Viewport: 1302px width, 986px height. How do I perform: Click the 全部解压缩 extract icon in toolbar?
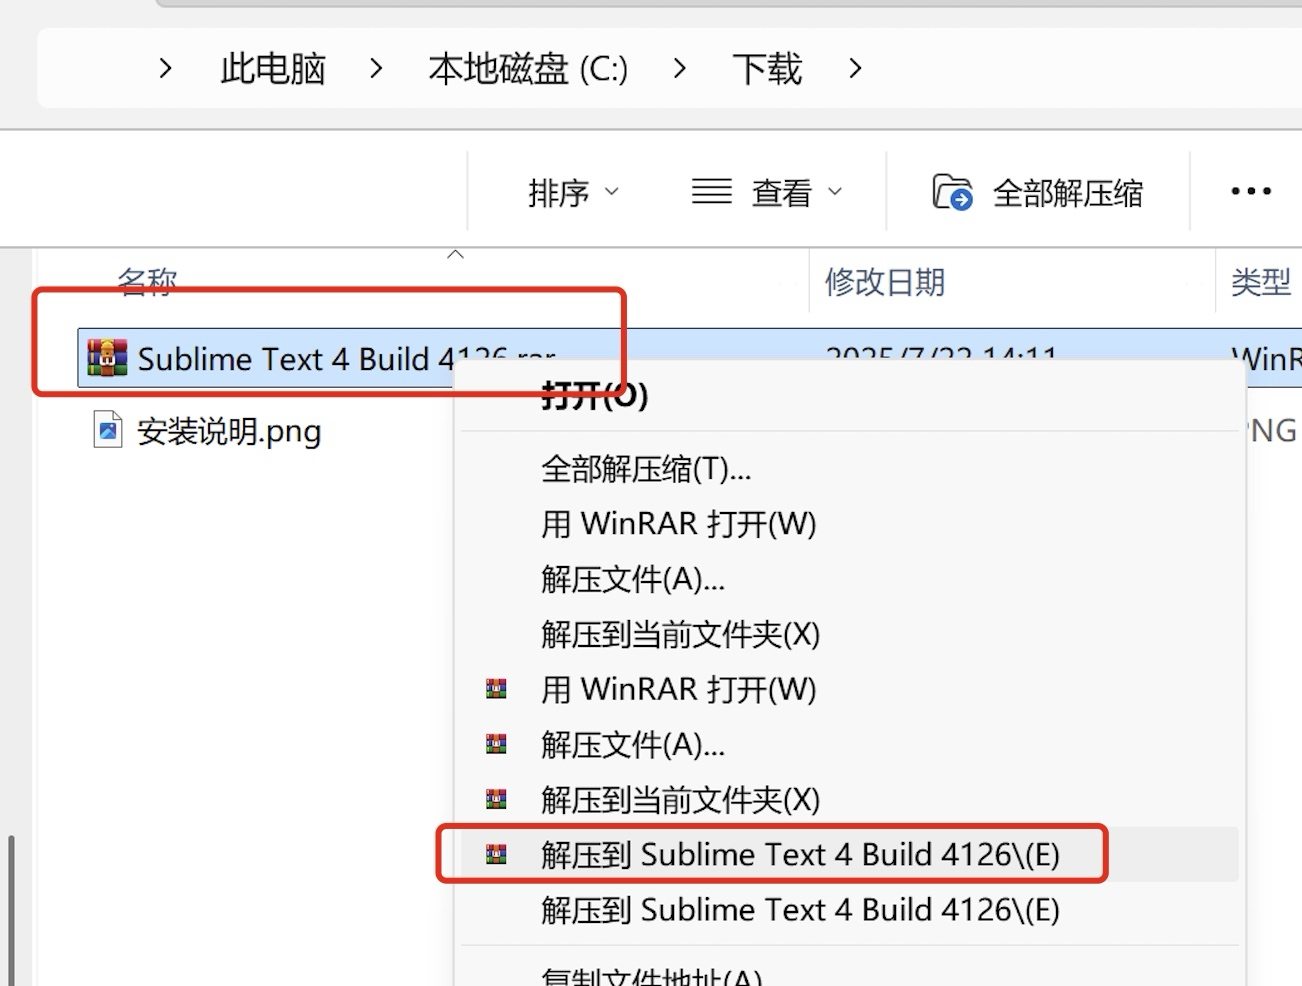953,192
